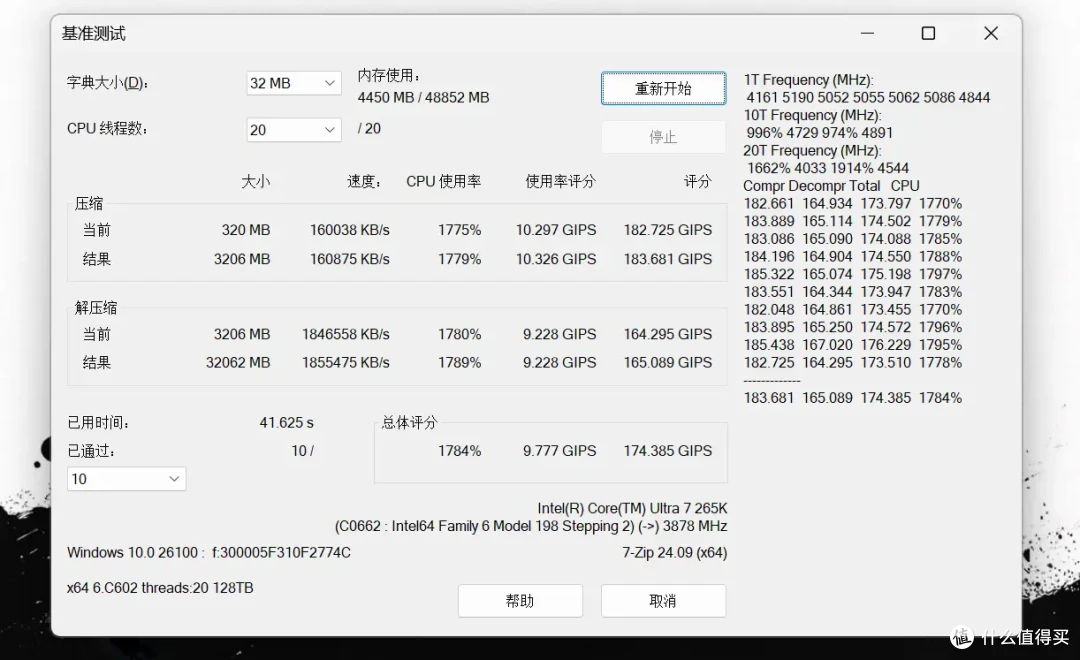This screenshot has width=1080, height=660.
Task: Close the 基准测试 window
Action: 990,33
